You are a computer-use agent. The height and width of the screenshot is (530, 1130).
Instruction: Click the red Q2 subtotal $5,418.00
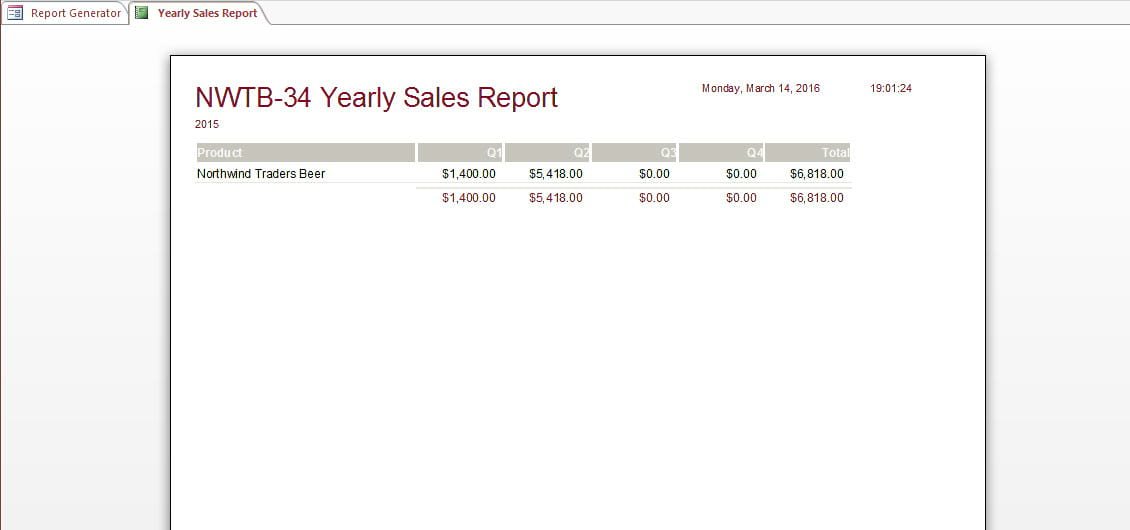(x=556, y=198)
